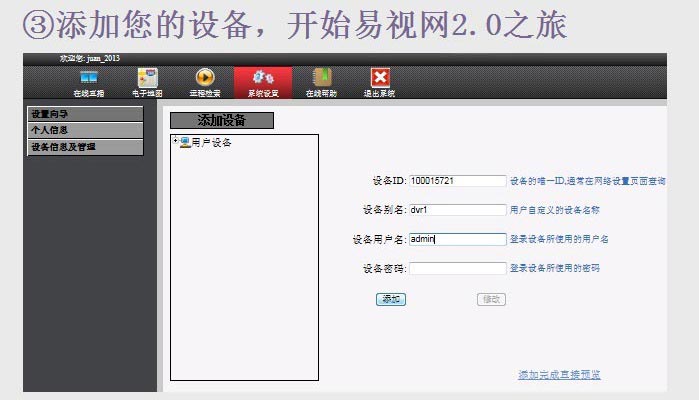Click the exit system (退出系统) red X icon
Viewport: 699px width, 400px height.
[380, 78]
